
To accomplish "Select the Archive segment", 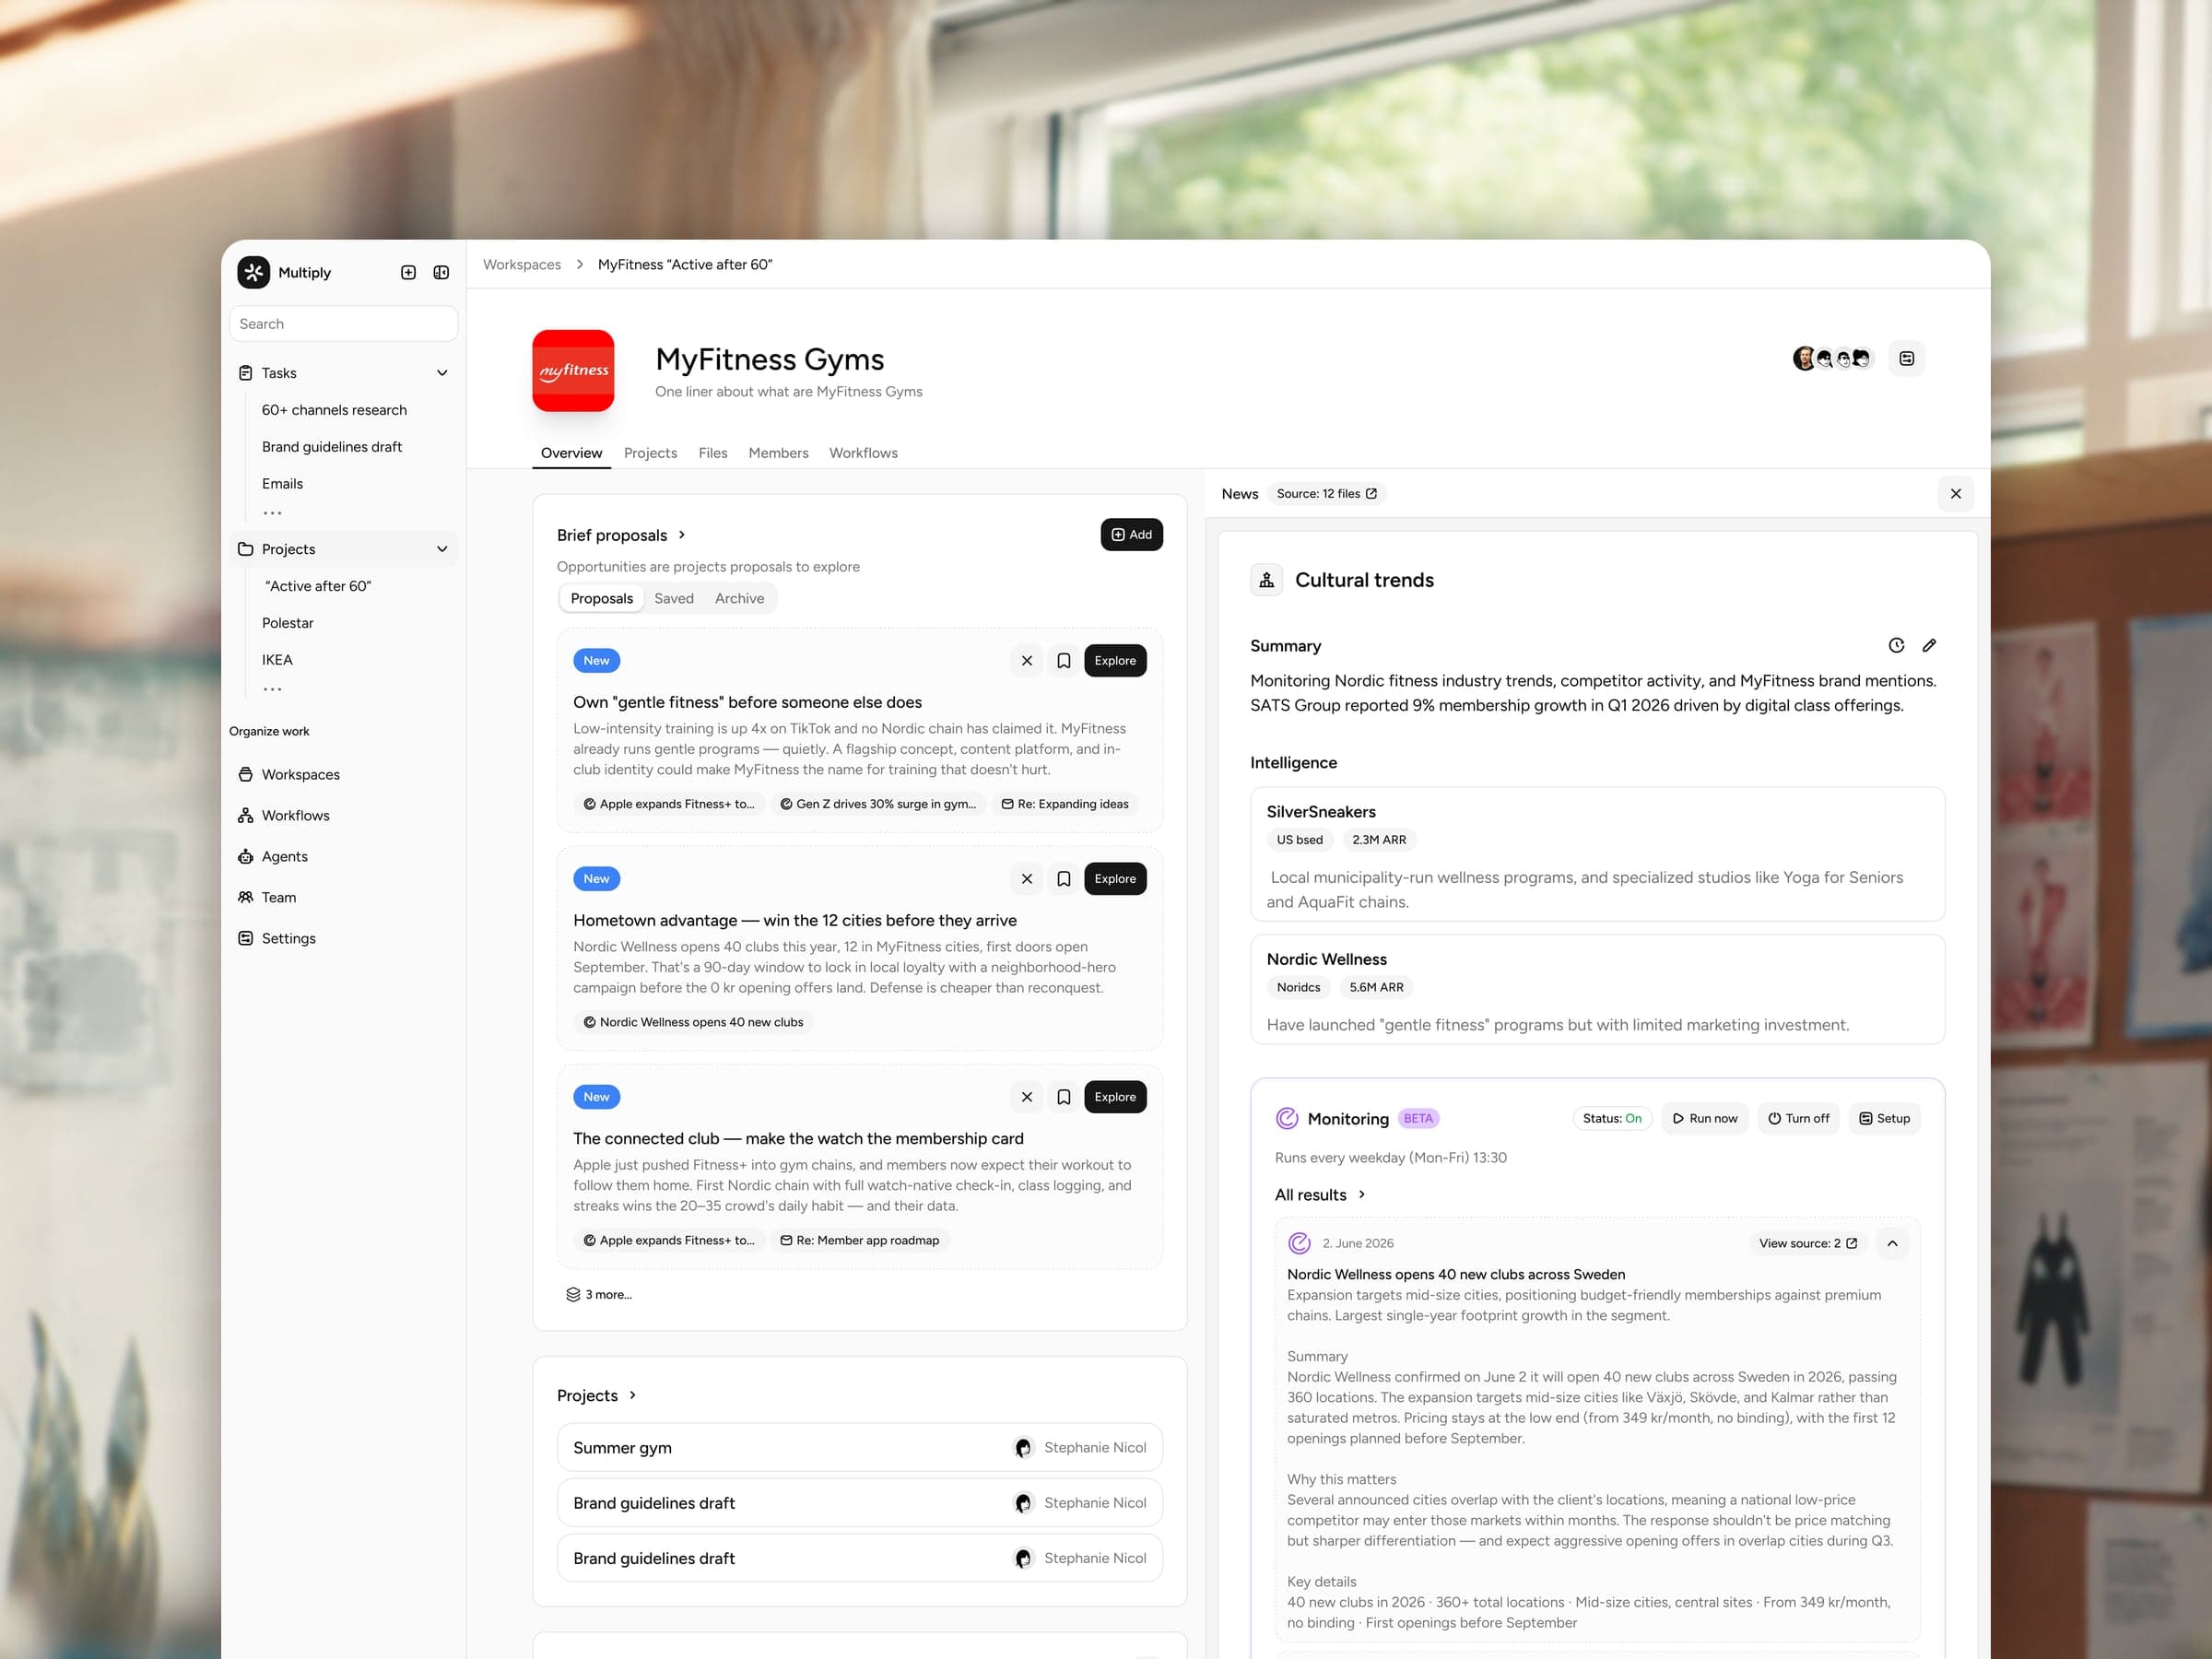I will point(739,599).
